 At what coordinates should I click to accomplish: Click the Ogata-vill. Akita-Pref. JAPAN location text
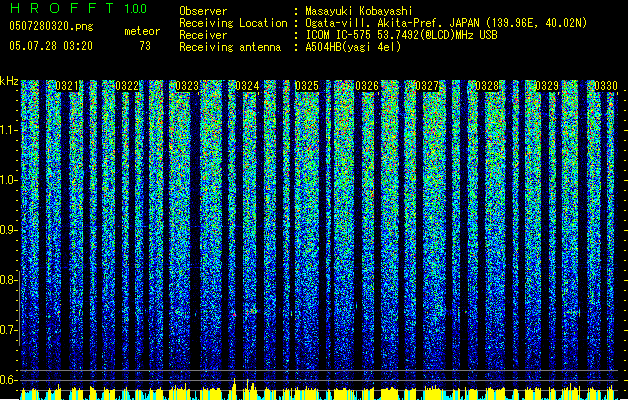[x=446, y=23]
